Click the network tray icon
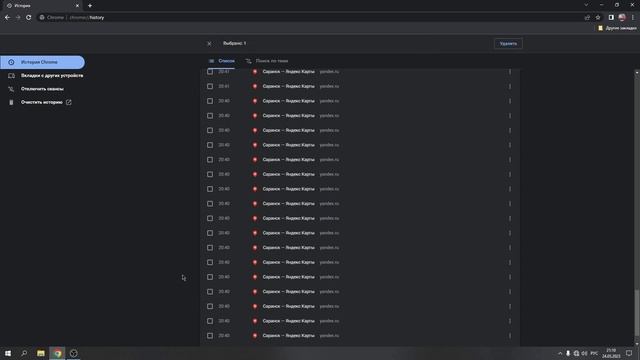Image resolution: width=640 pixels, height=360 pixels. point(576,353)
